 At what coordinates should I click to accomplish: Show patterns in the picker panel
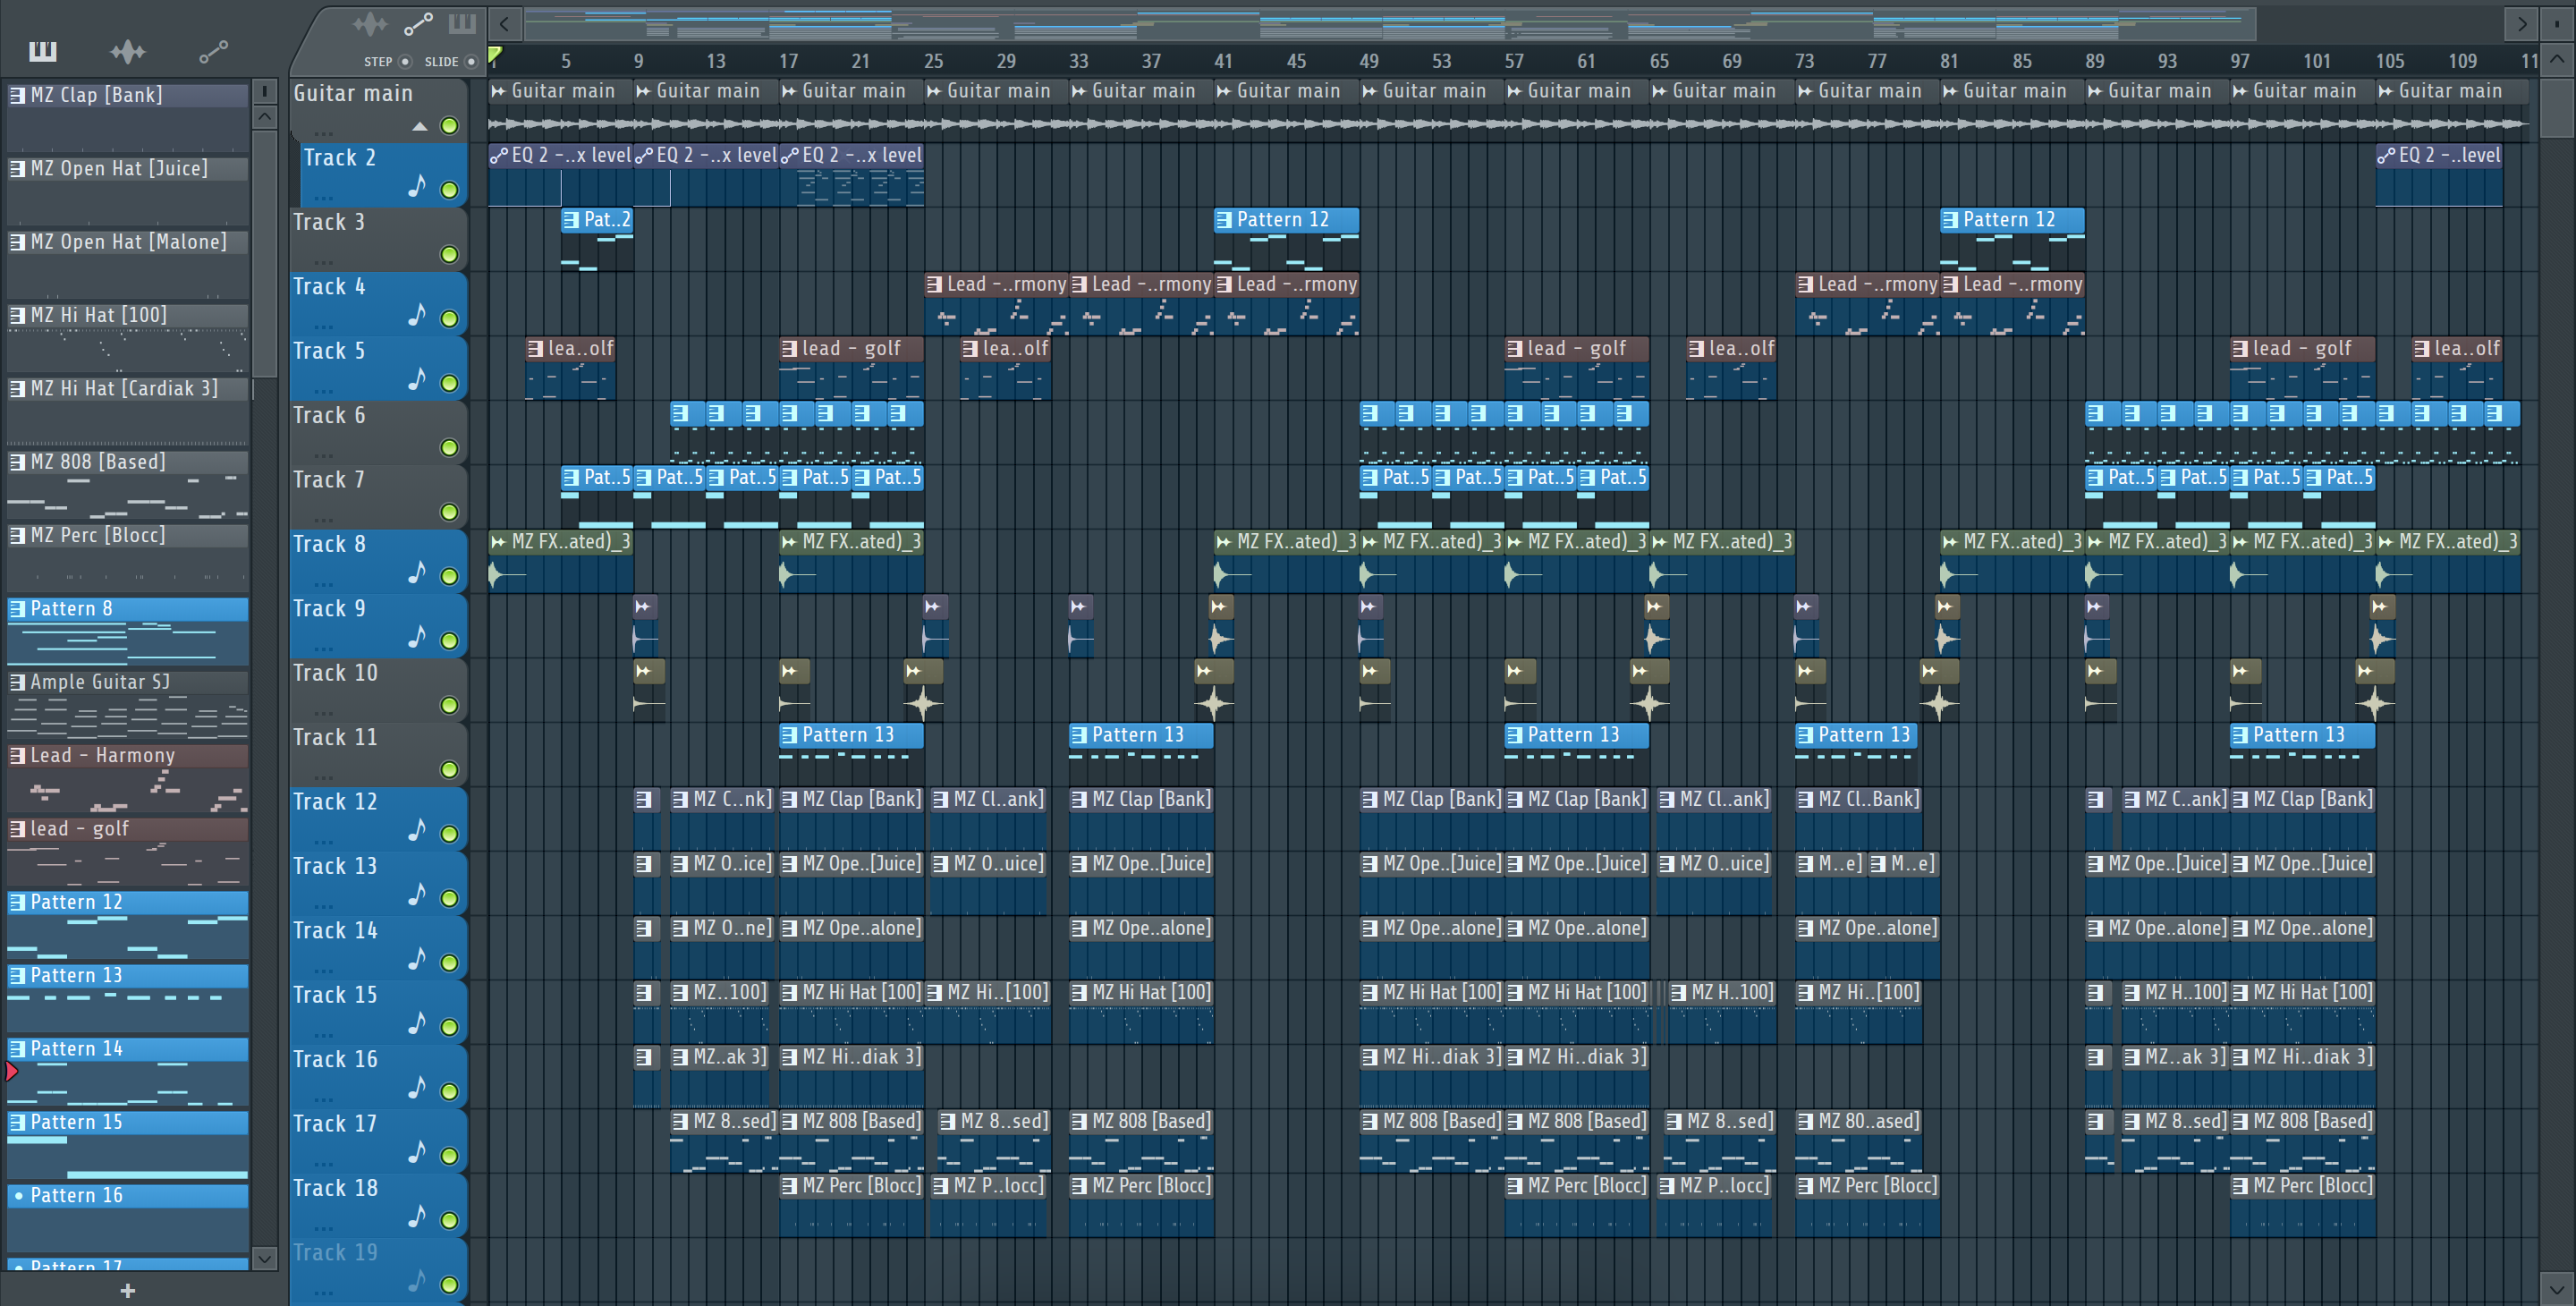[43, 51]
